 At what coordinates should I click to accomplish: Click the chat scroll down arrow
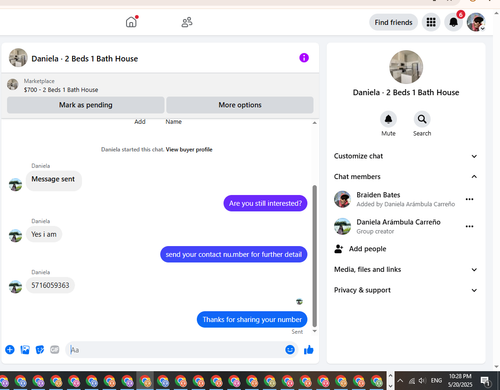point(314,331)
